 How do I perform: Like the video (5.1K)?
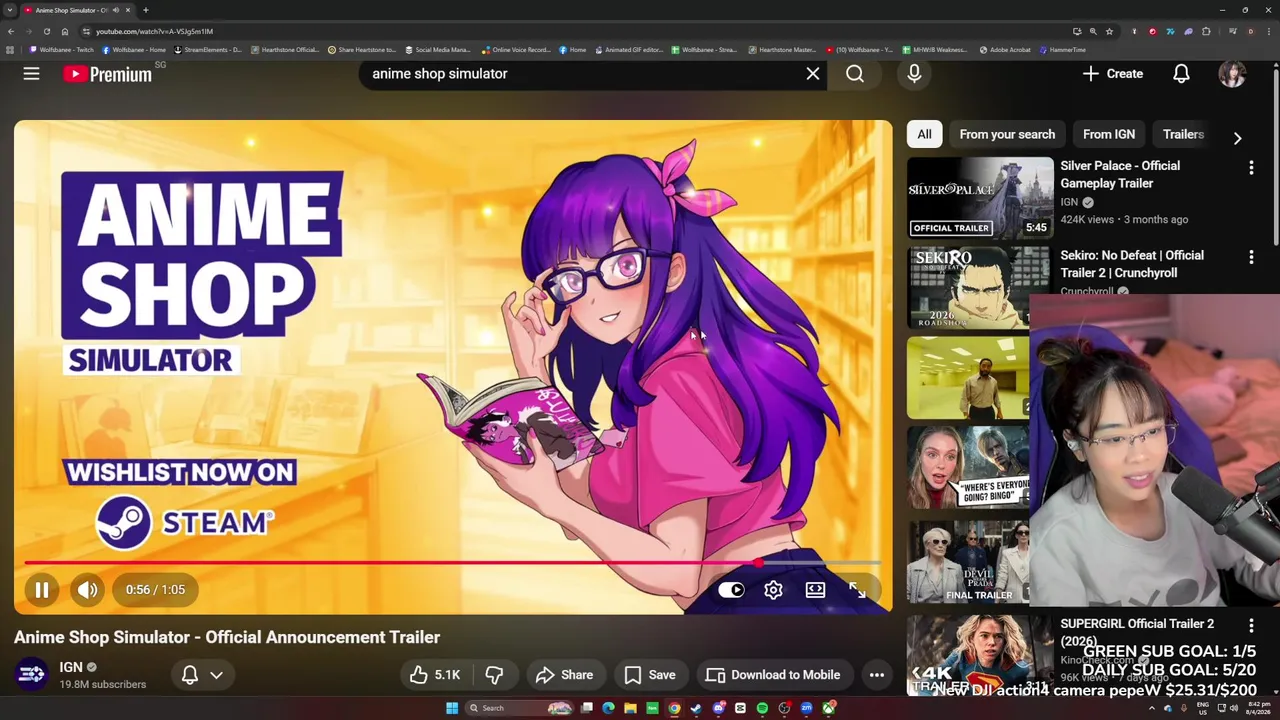pos(435,675)
